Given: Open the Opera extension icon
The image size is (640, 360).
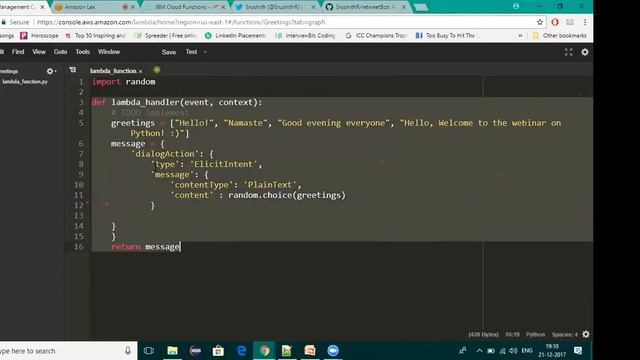Looking at the screenshot, I should (x=555, y=22).
